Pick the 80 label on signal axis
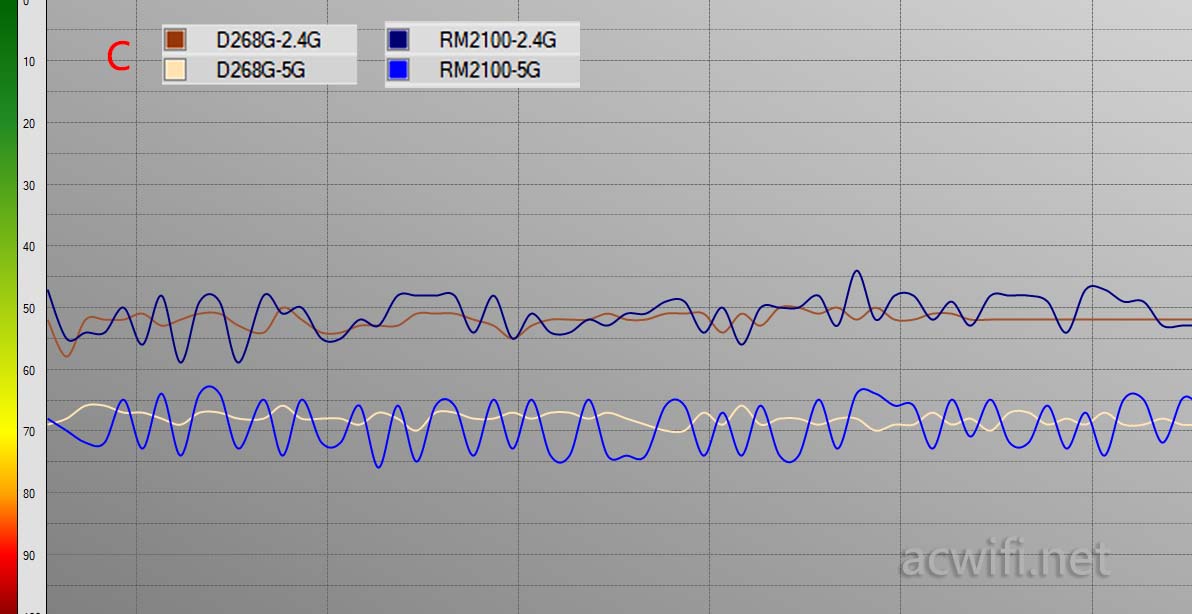1192x614 pixels. [x=28, y=494]
